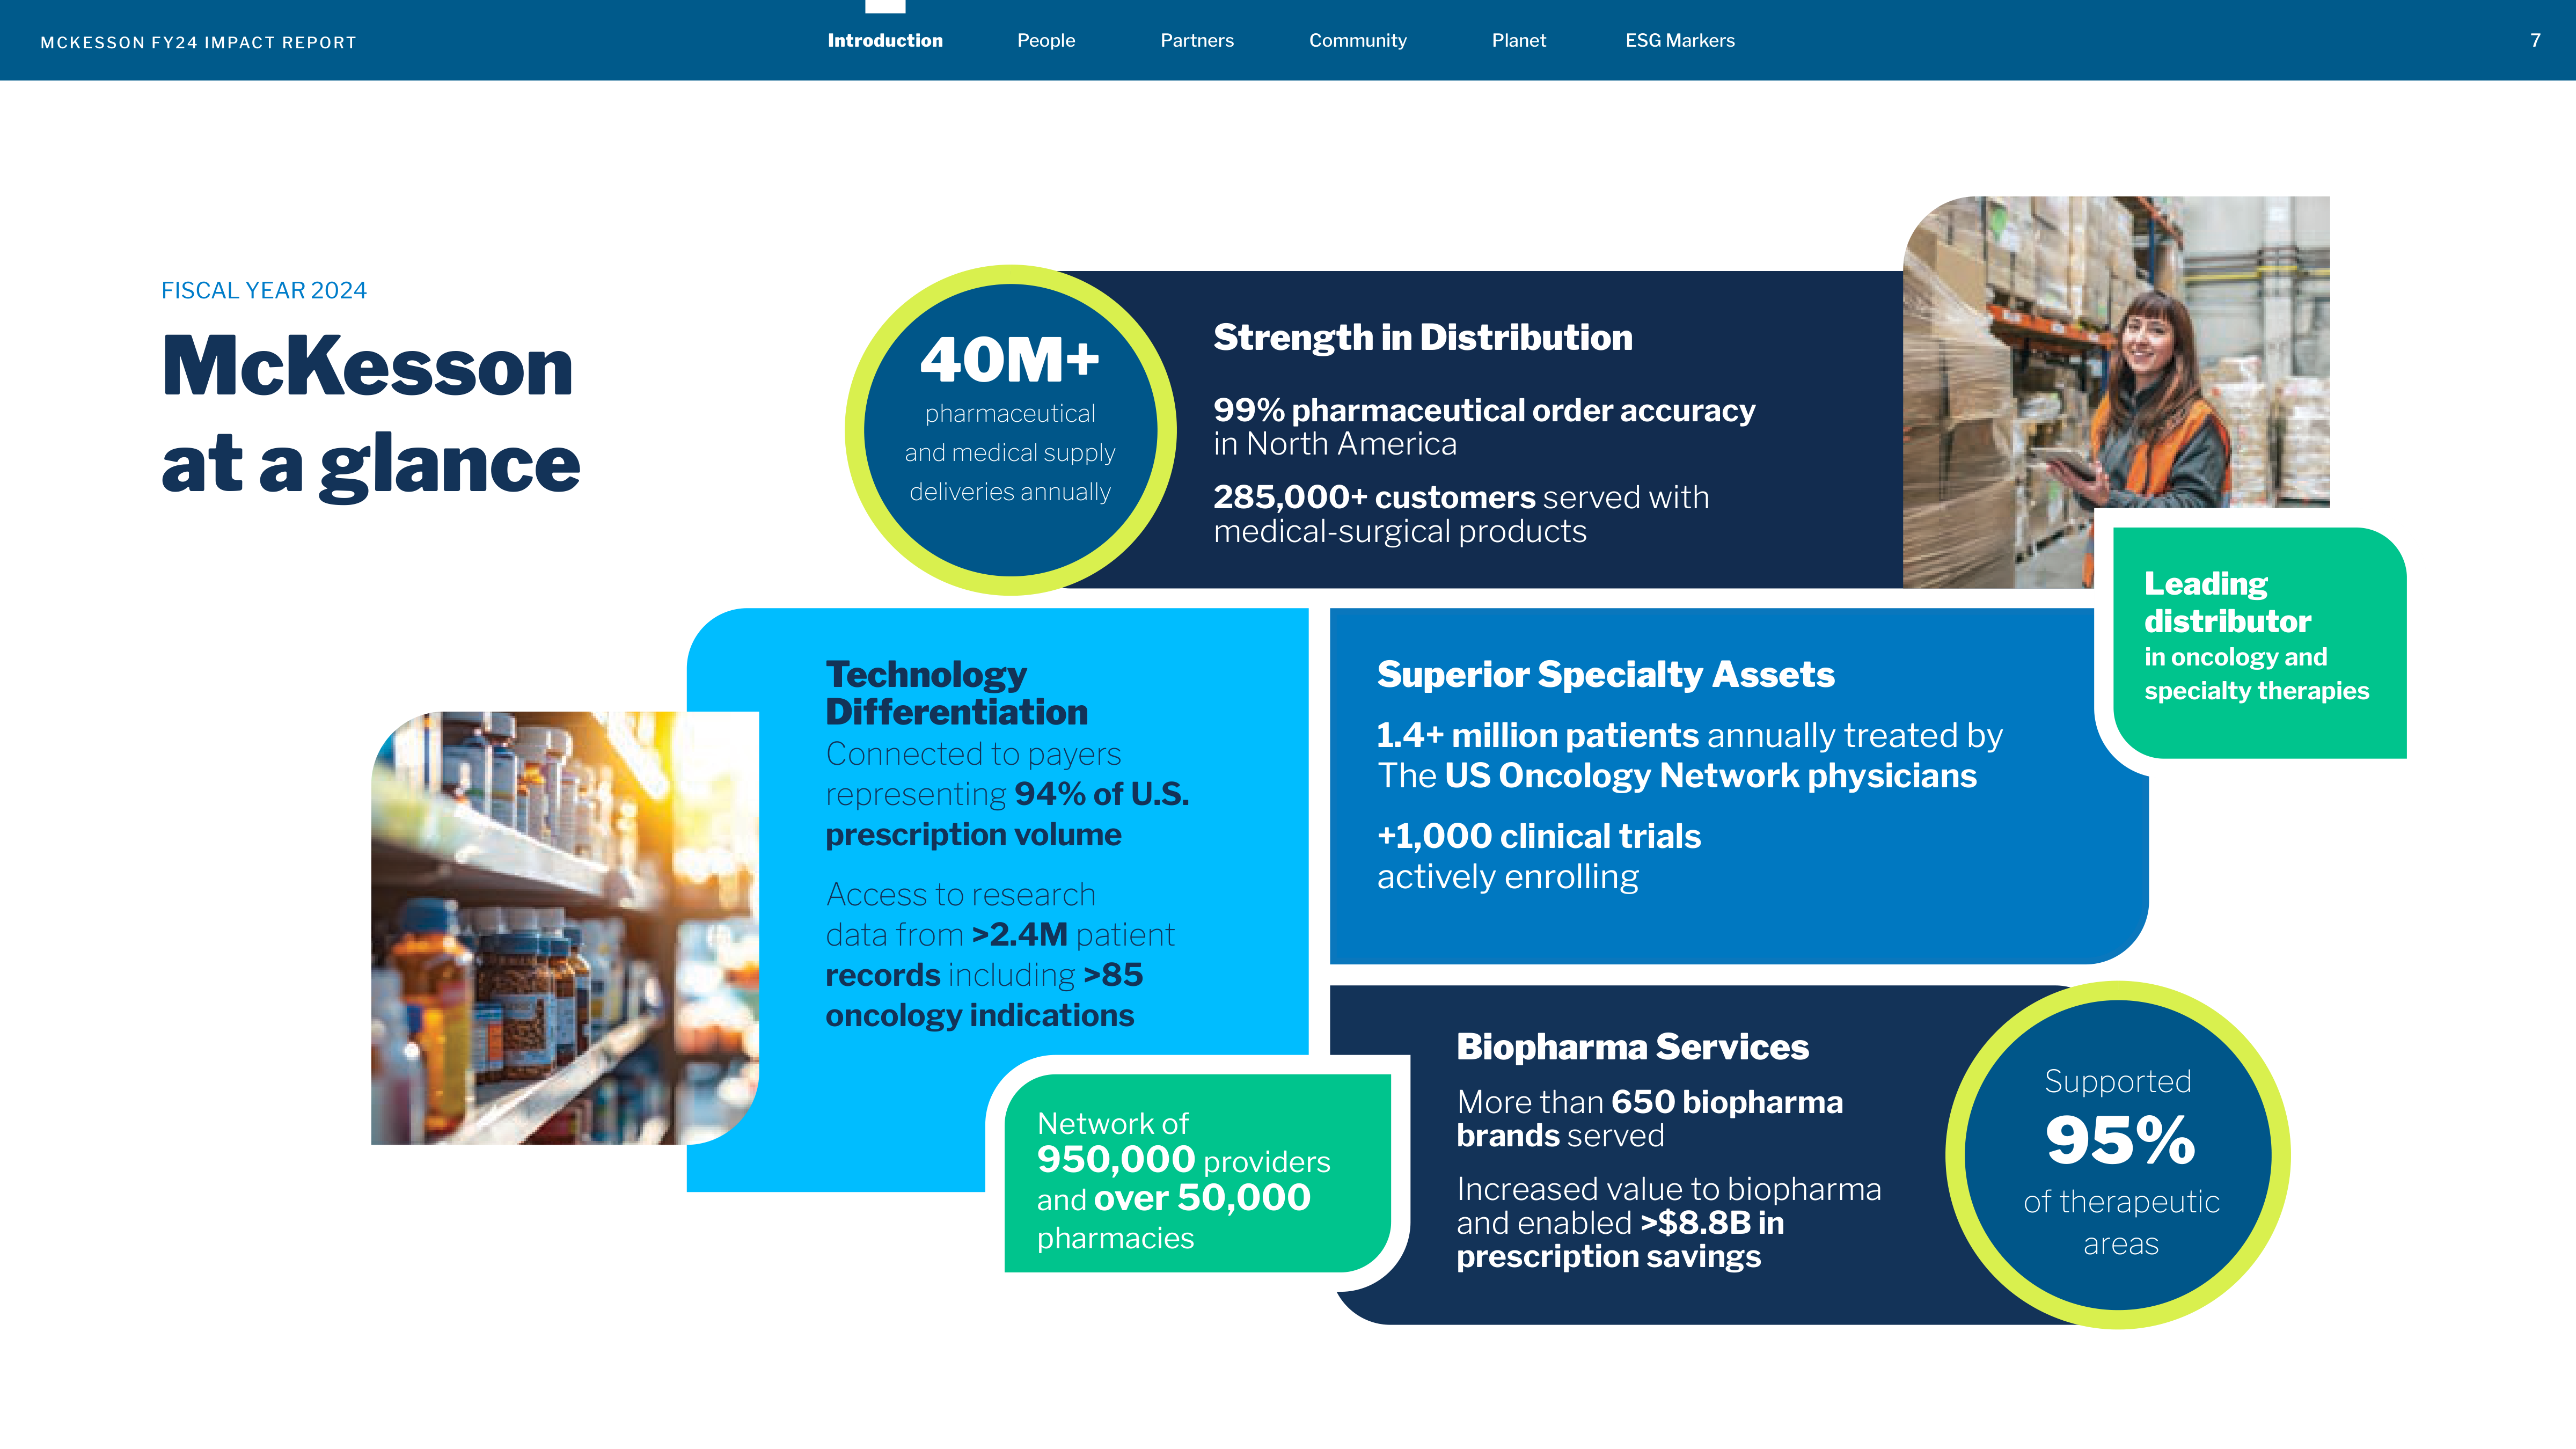Select the 40M+ deliveries circle
The image size is (2576, 1449).
click(1010, 430)
